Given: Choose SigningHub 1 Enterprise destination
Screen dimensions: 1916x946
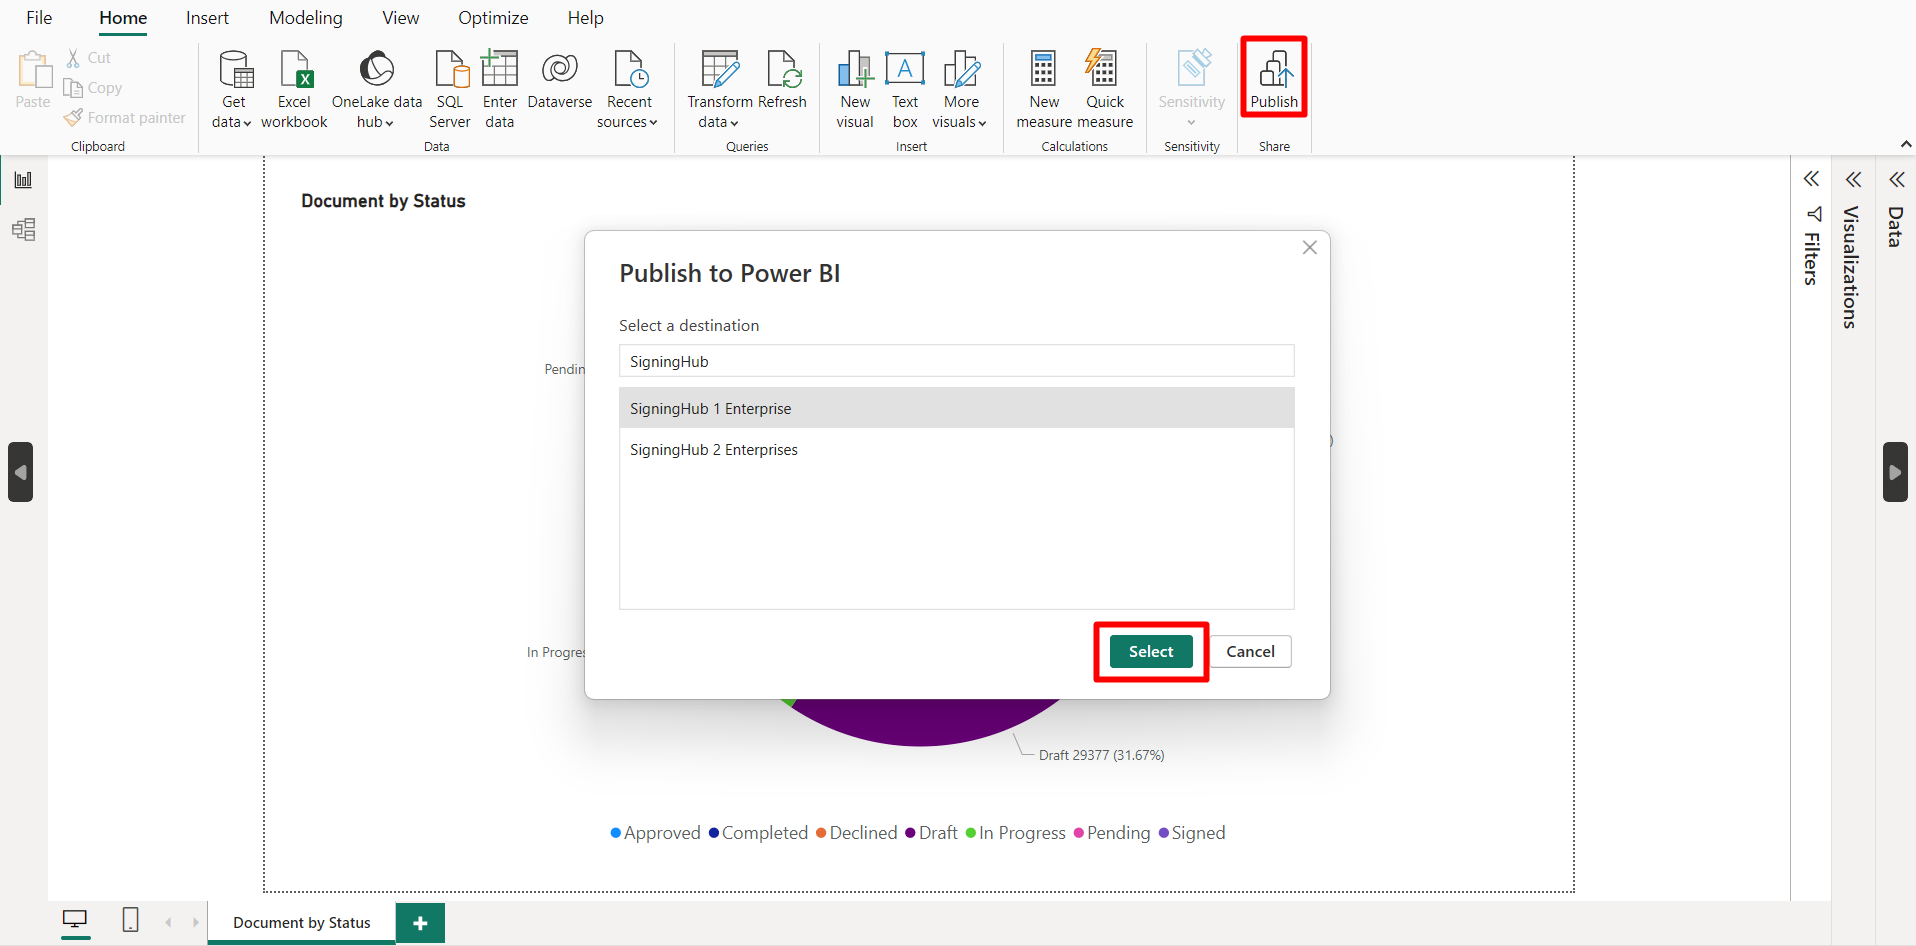Looking at the screenshot, I should coord(956,408).
